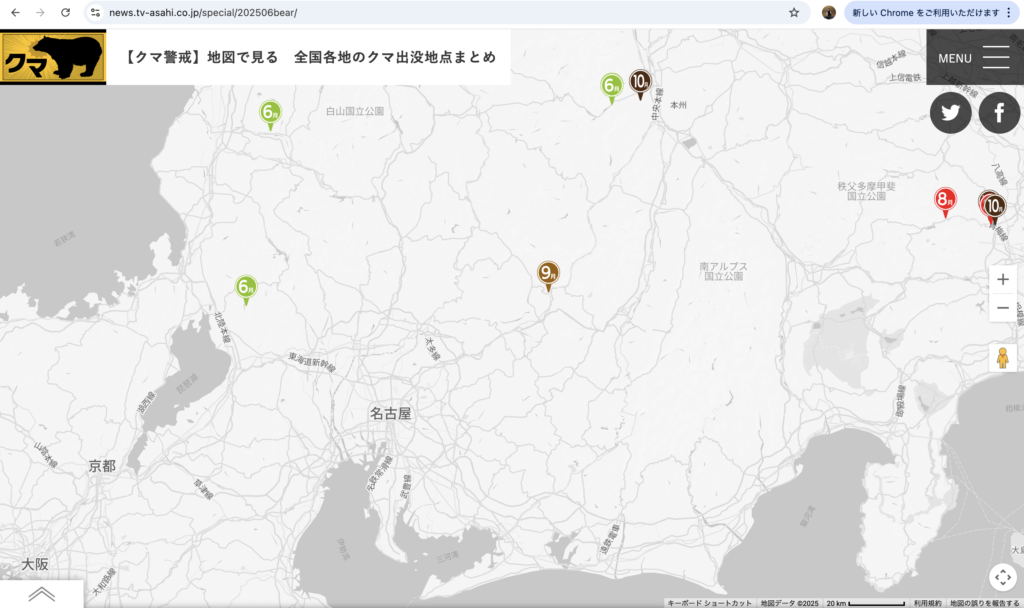Share the page via Facebook icon
The image size is (1024, 608).
coord(999,112)
